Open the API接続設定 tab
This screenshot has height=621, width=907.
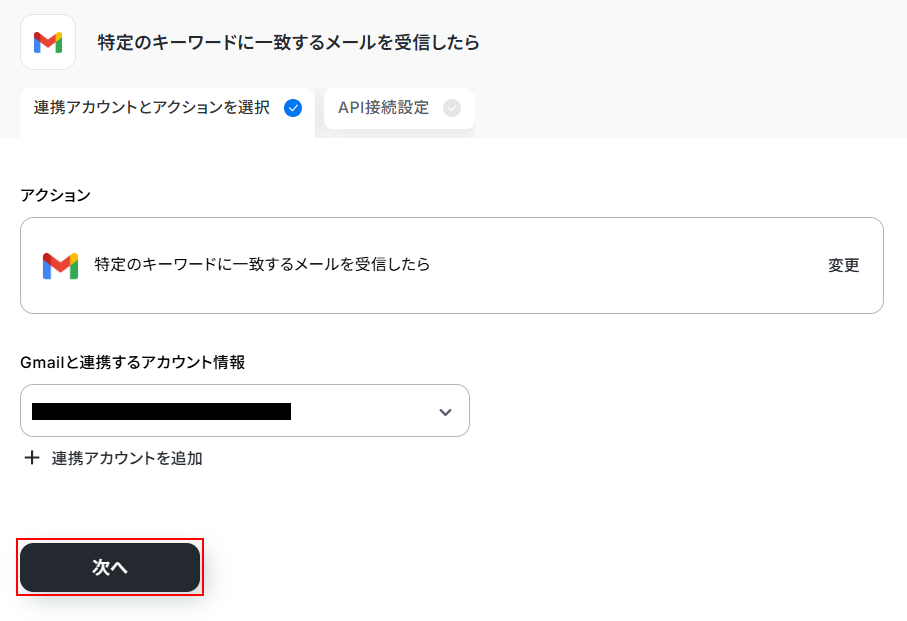coord(383,108)
